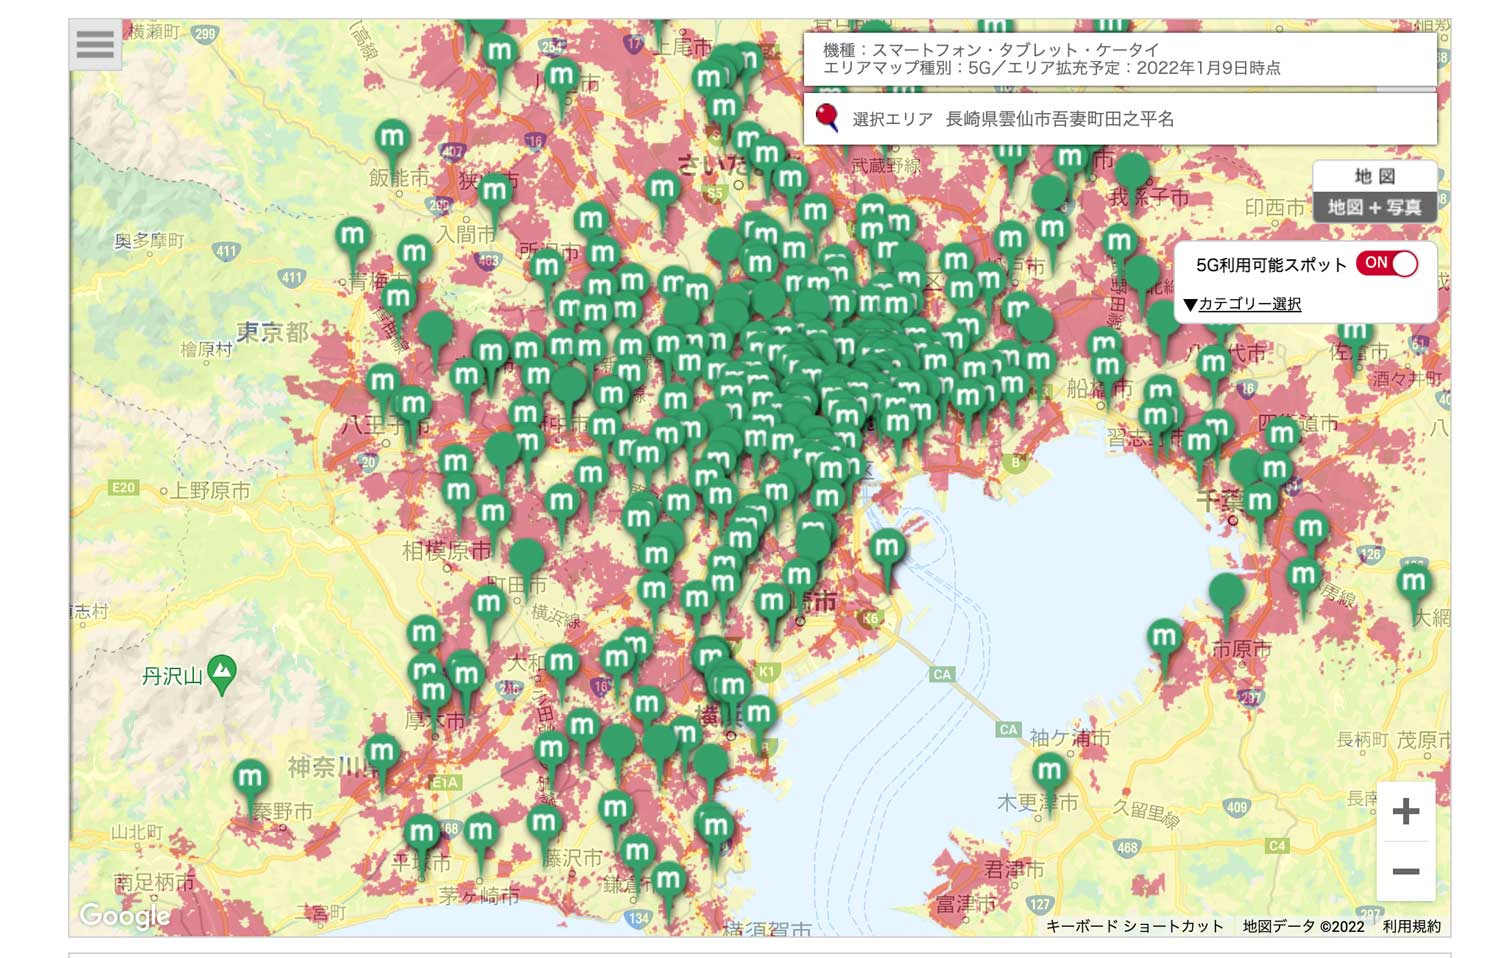The width and height of the screenshot is (1500, 958).
Task: Open the キーボード ショートカット link
Action: click(1134, 926)
